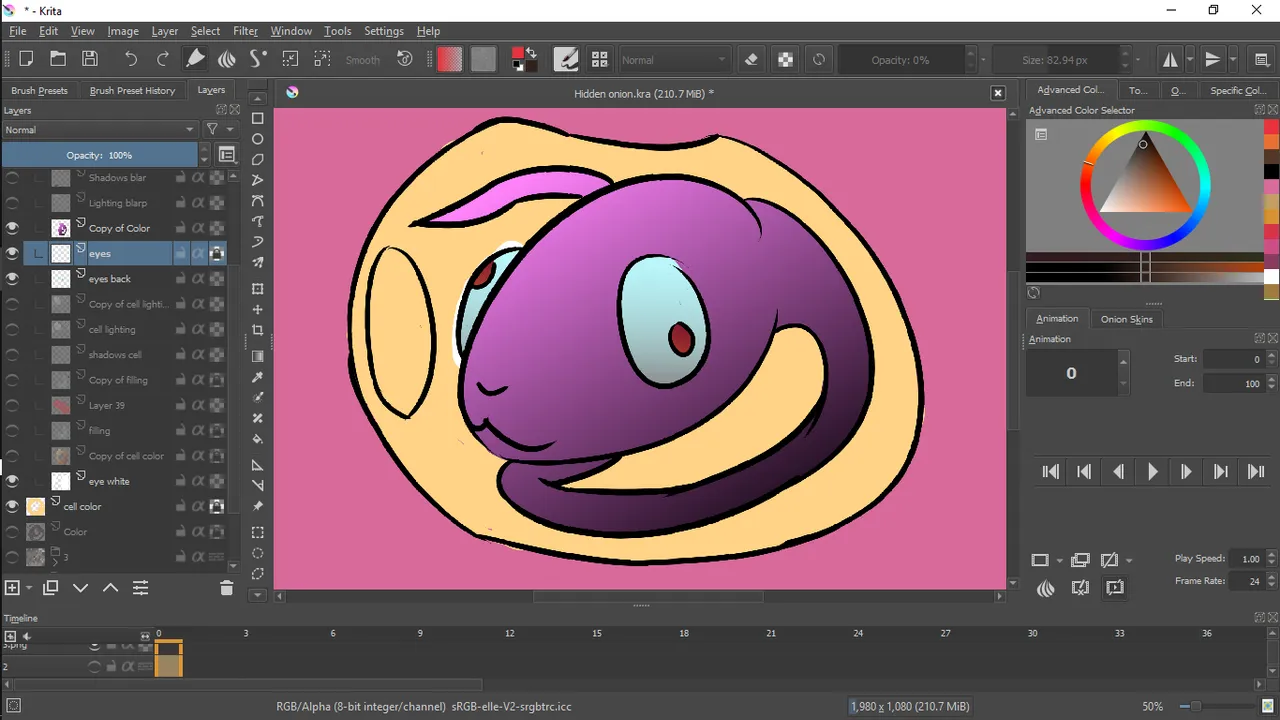
Task: Open the fill pattern swatch
Action: 483,59
